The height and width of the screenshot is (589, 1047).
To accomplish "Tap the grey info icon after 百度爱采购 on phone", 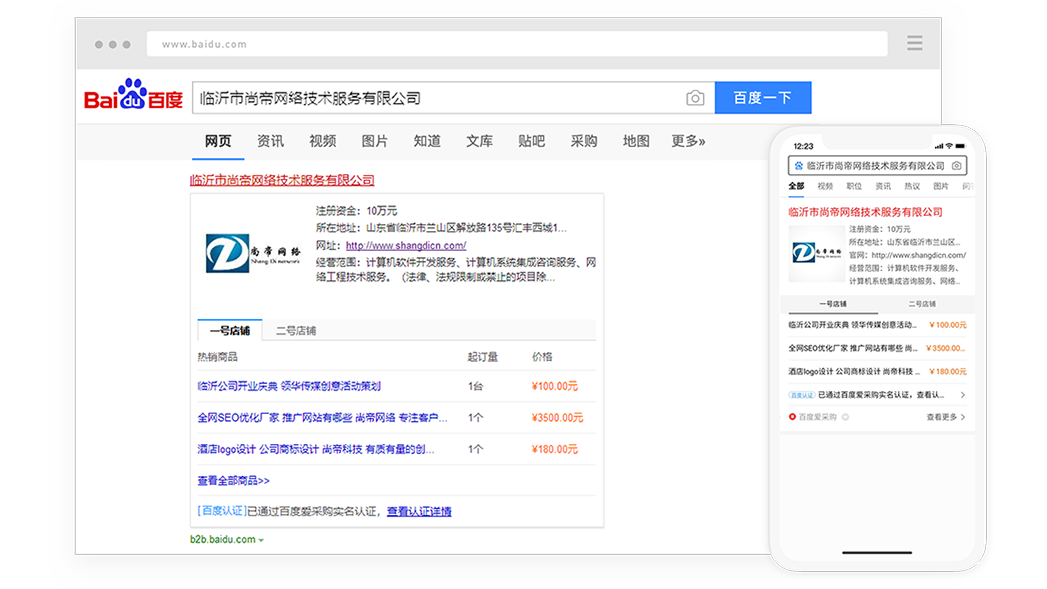I will click(845, 417).
